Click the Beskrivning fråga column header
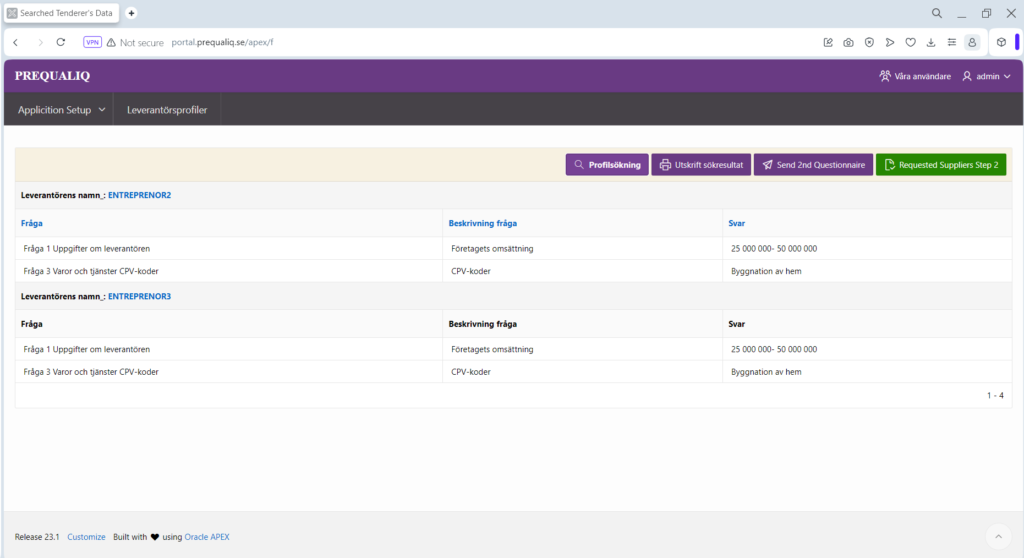Viewport: 1024px width, 558px height. [x=482, y=223]
